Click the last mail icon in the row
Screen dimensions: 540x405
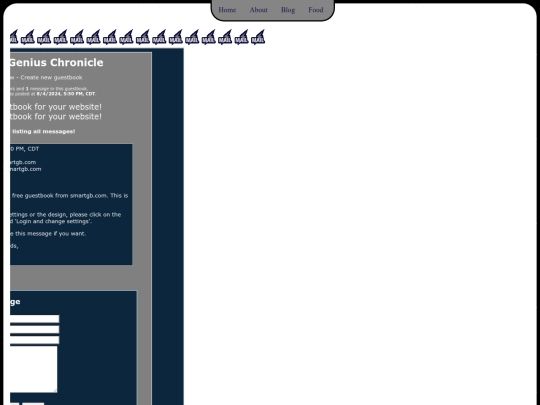pos(258,37)
